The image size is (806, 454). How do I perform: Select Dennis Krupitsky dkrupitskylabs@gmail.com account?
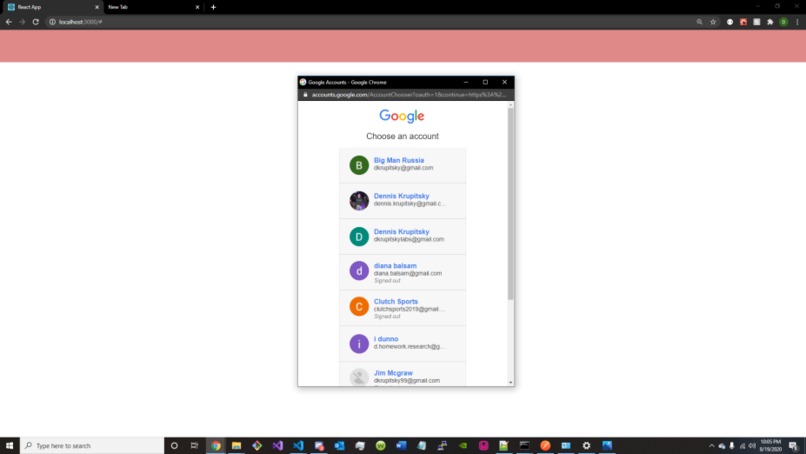tap(402, 237)
